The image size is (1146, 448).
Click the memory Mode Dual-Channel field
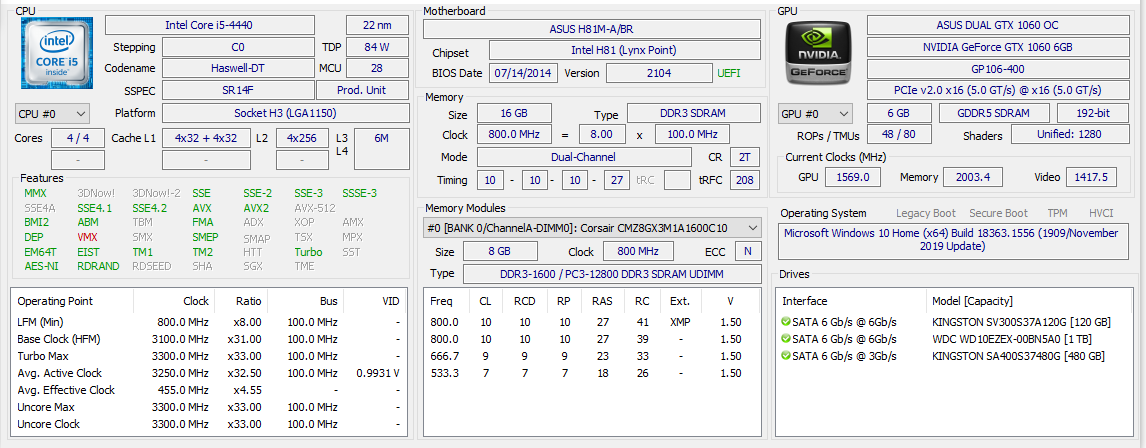coord(584,157)
